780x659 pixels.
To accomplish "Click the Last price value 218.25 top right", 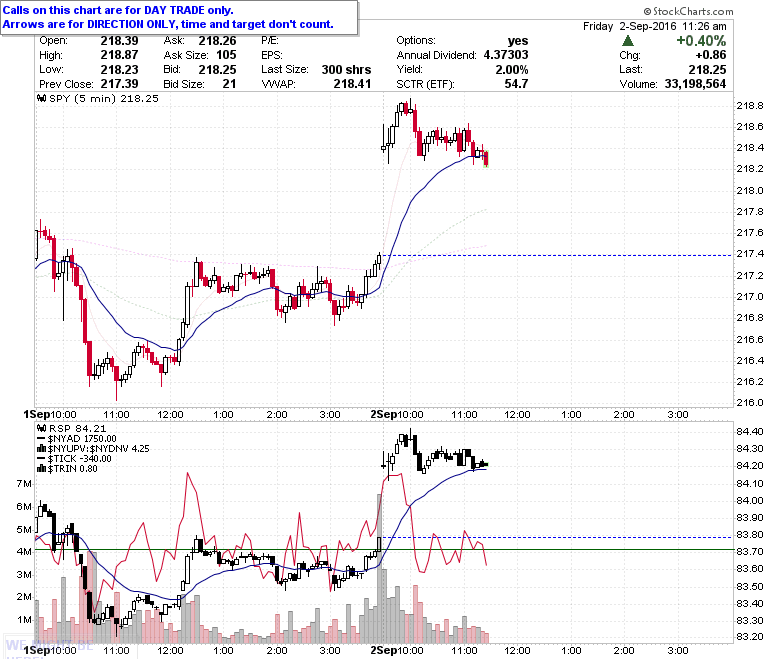I will (x=707, y=70).
